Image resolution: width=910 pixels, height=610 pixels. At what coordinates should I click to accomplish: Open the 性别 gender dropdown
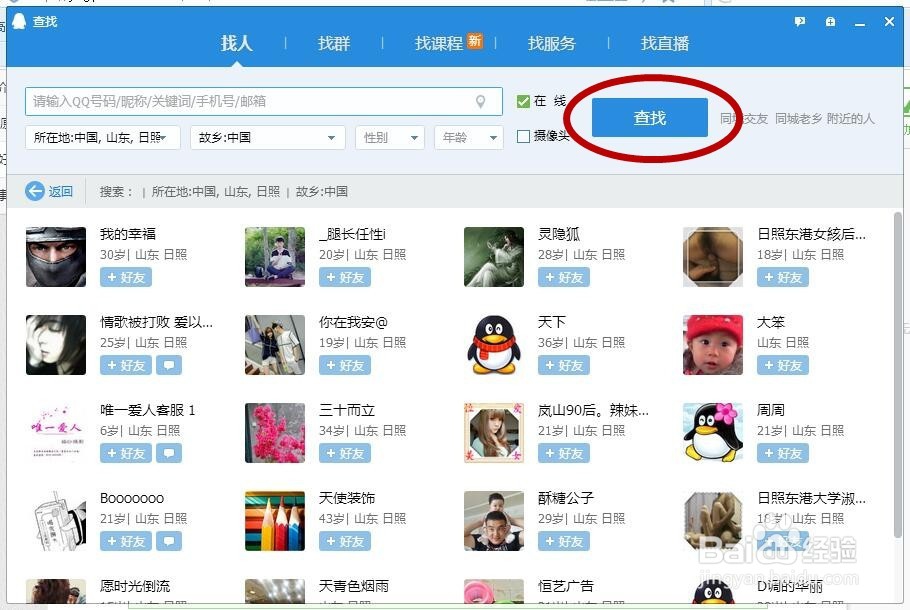tap(389, 137)
